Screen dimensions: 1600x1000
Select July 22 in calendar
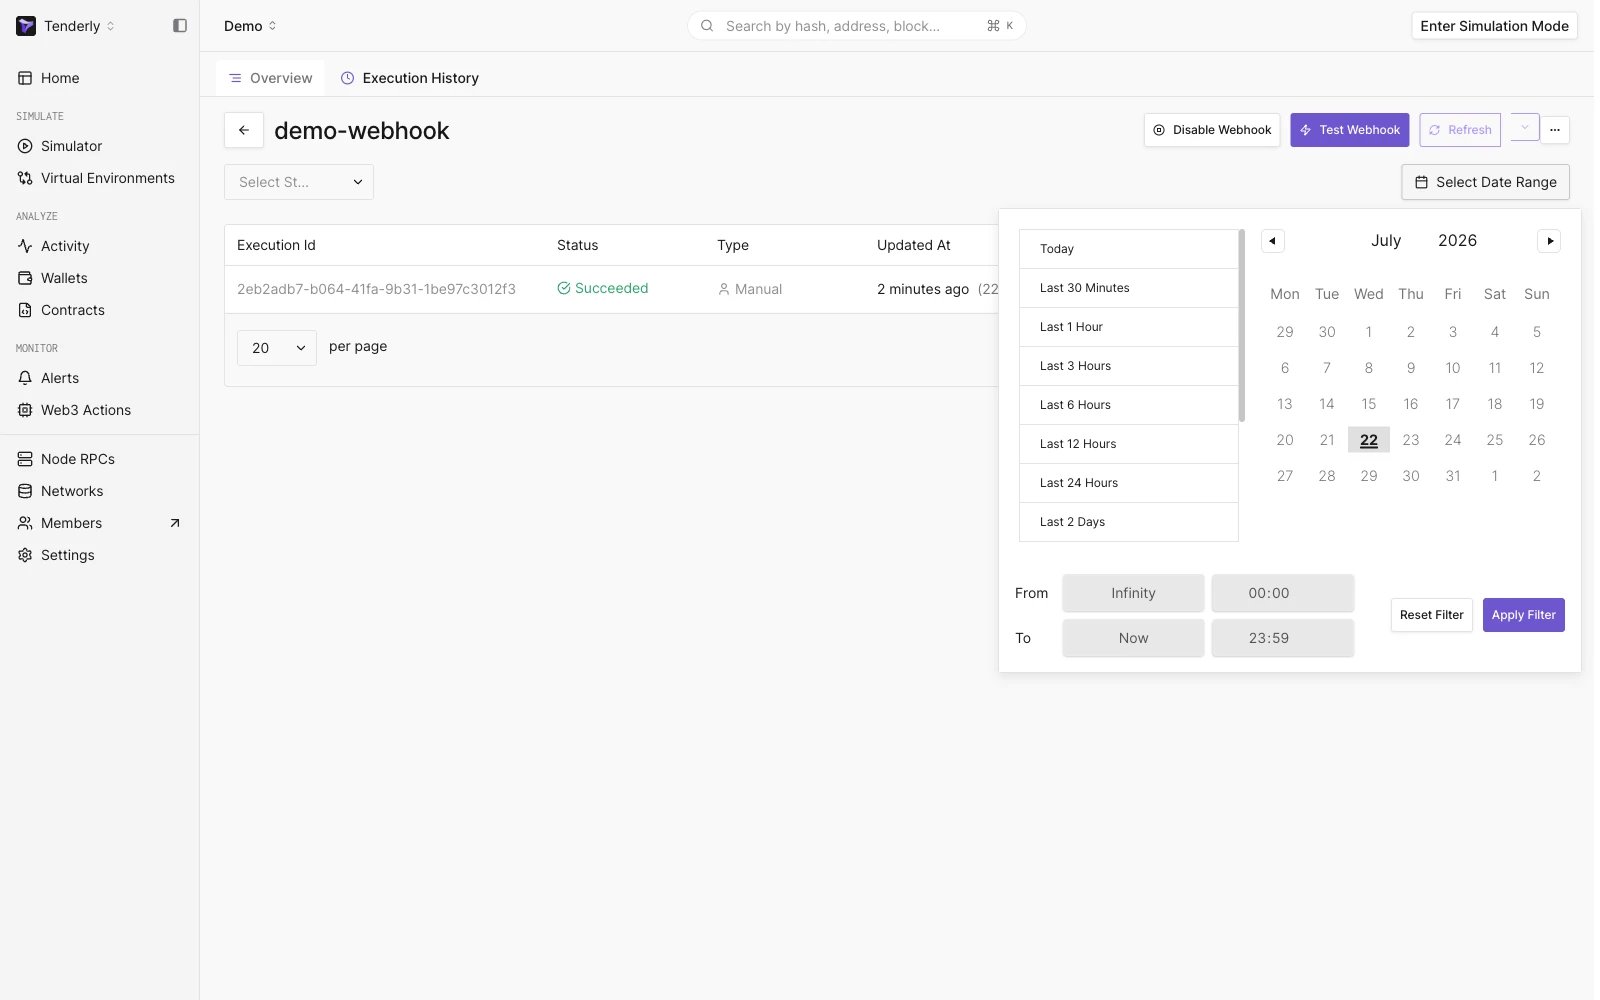pos(1369,440)
